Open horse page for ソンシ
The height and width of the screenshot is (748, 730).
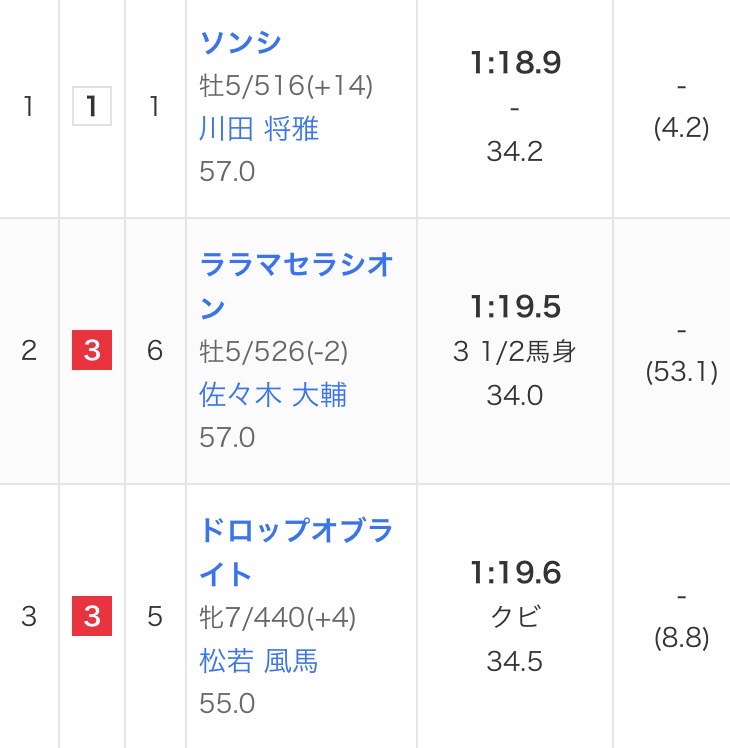click(x=241, y=42)
